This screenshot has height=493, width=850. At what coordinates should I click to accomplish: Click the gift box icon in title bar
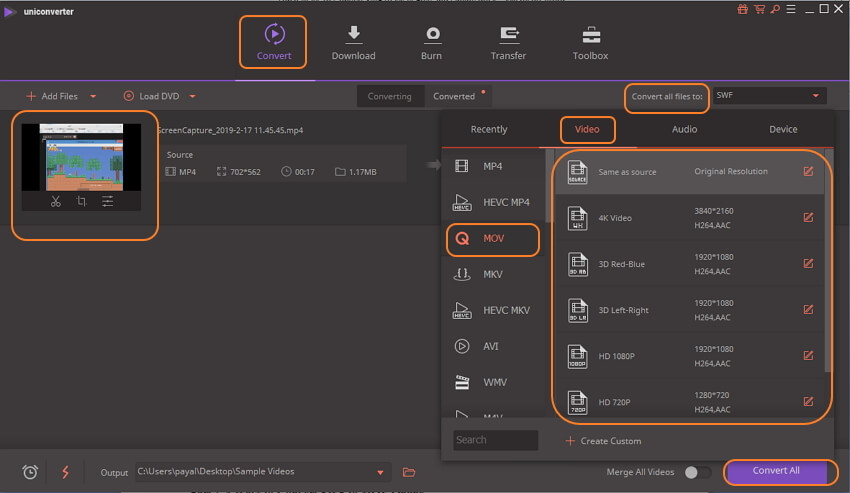(x=743, y=9)
